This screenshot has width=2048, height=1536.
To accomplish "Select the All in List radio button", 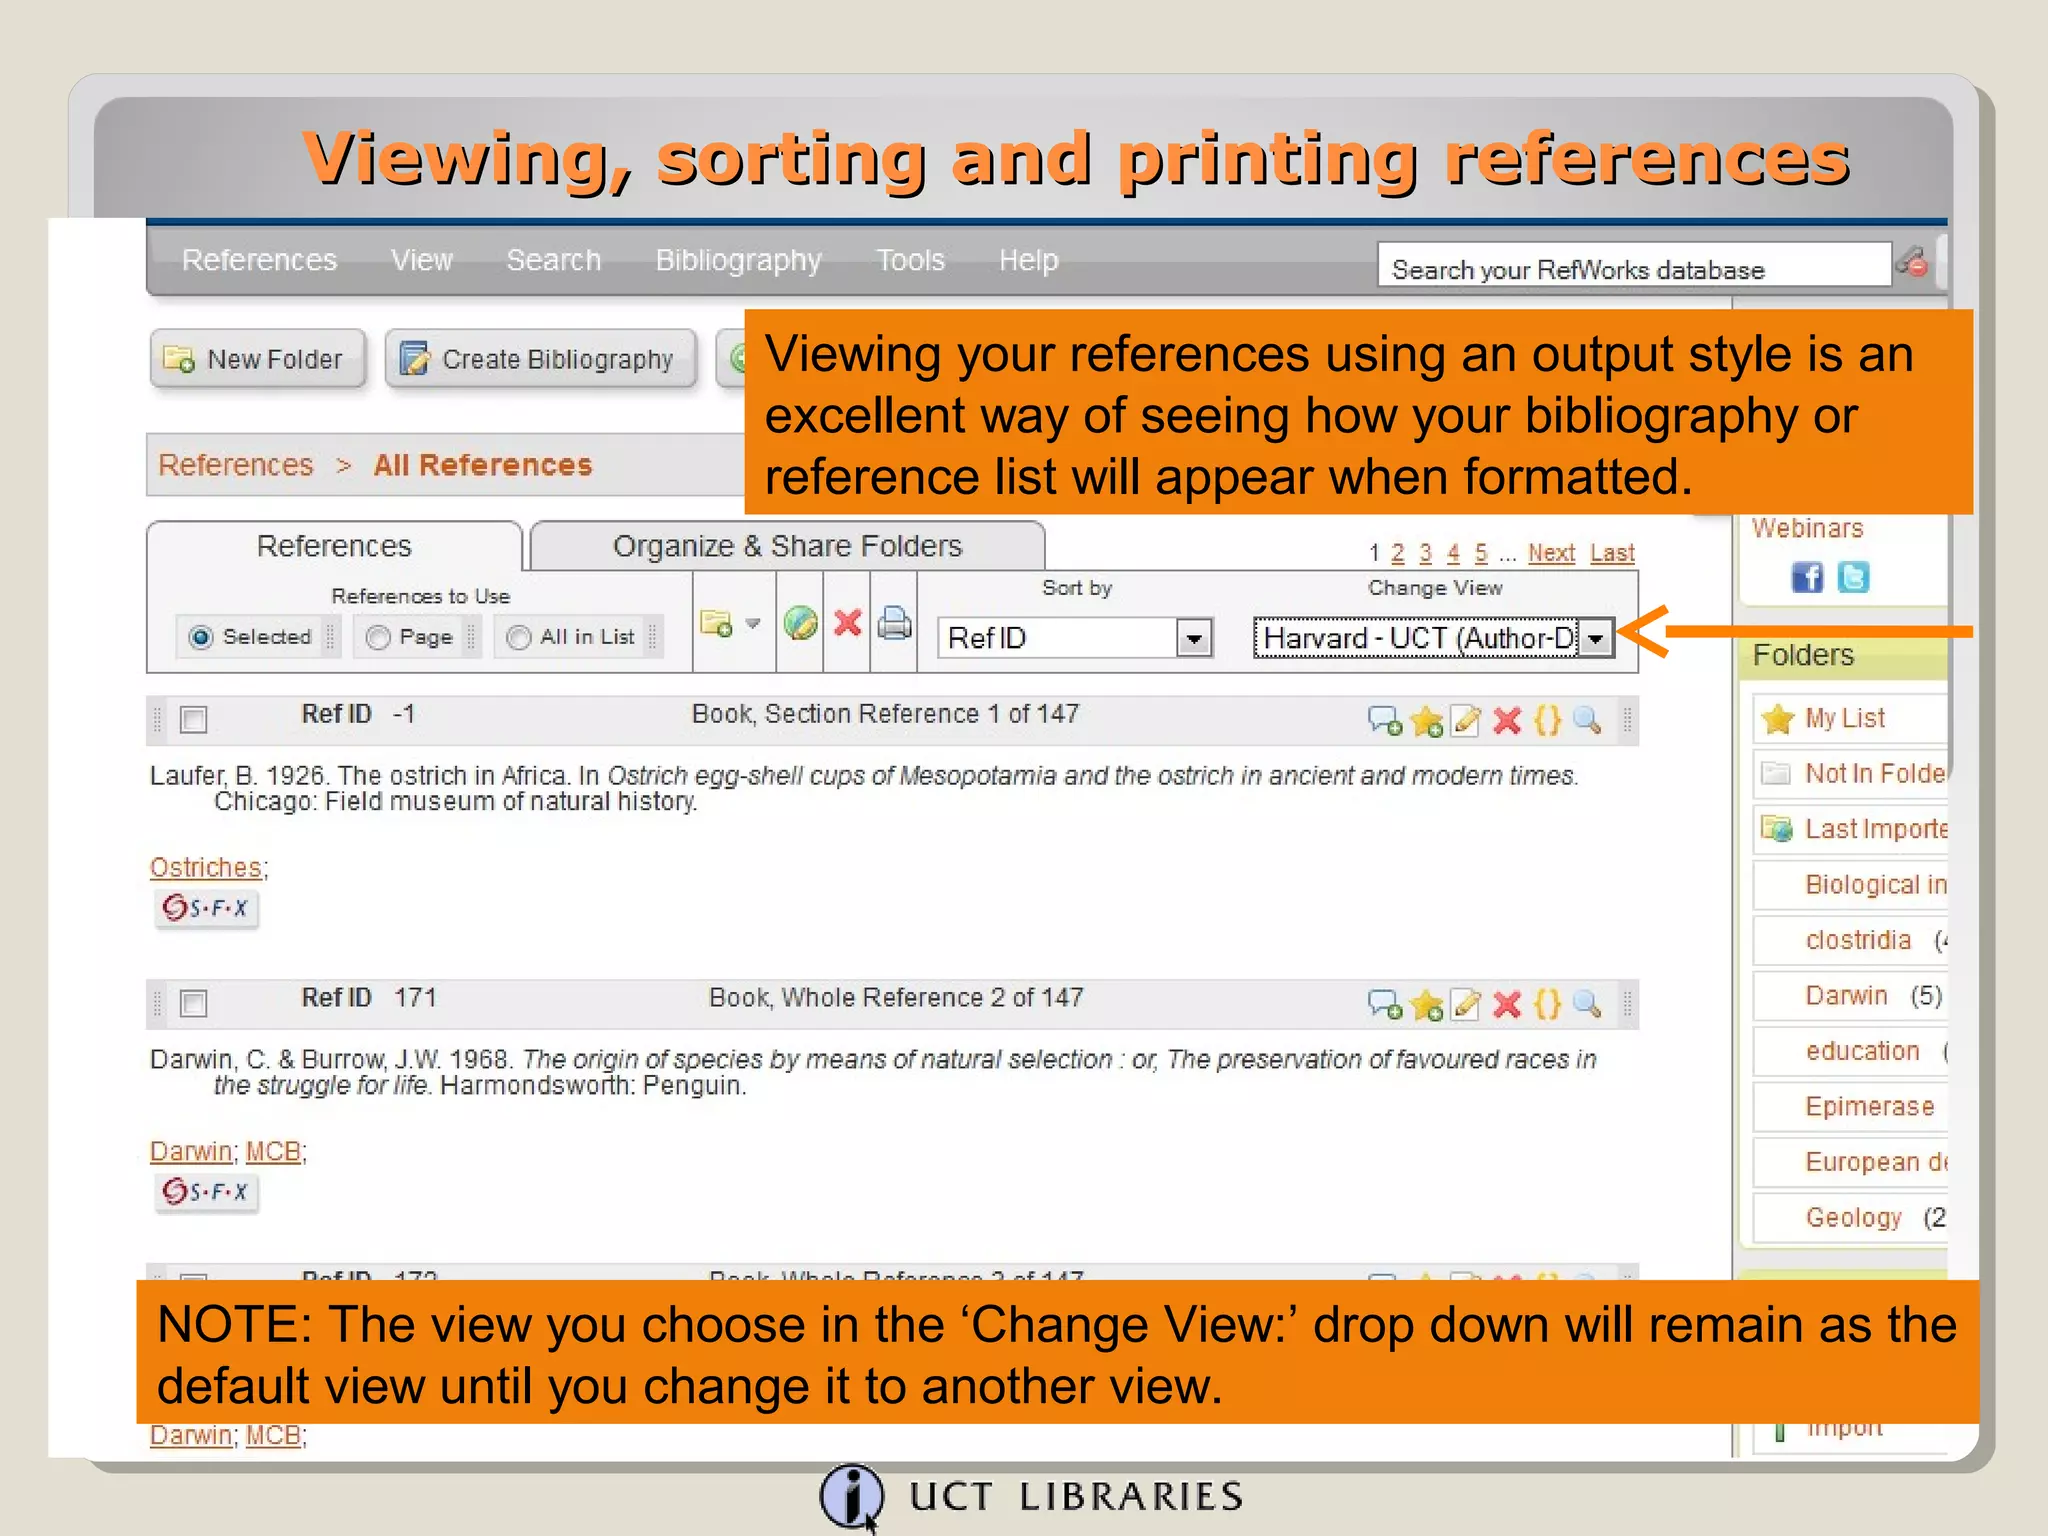I will [518, 637].
